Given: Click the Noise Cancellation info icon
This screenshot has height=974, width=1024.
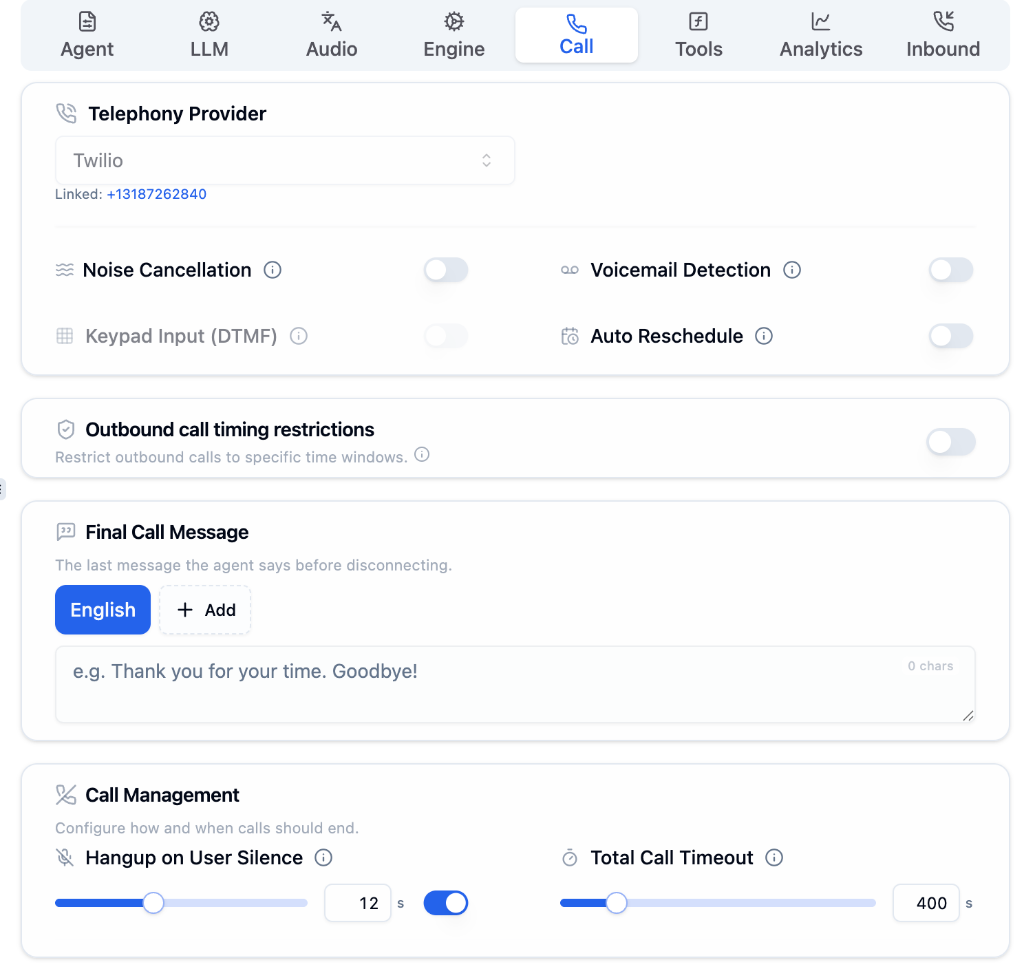Looking at the screenshot, I should point(272,270).
